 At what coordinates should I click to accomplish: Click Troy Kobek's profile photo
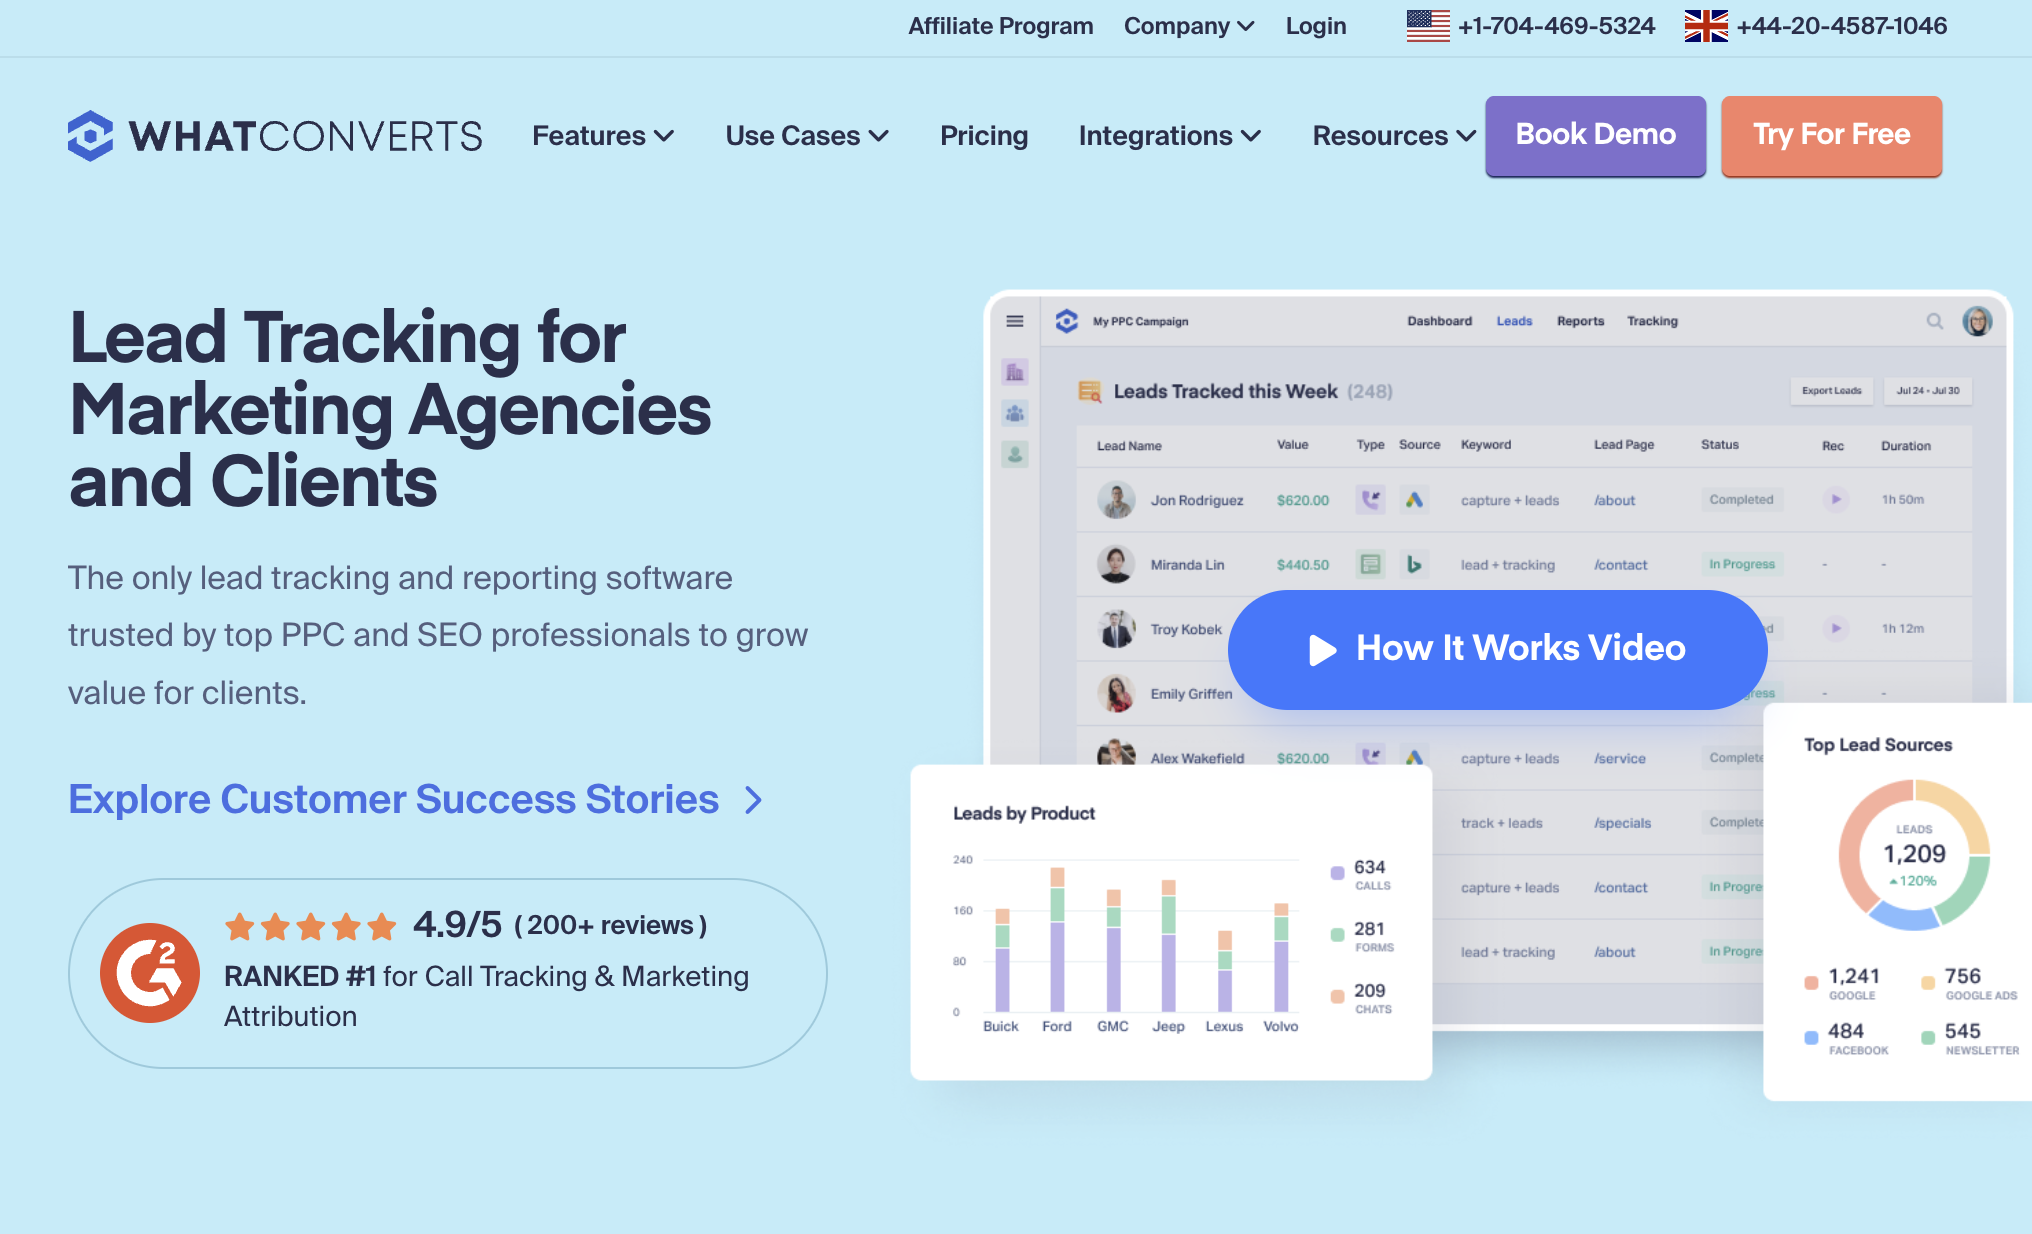(x=1116, y=629)
